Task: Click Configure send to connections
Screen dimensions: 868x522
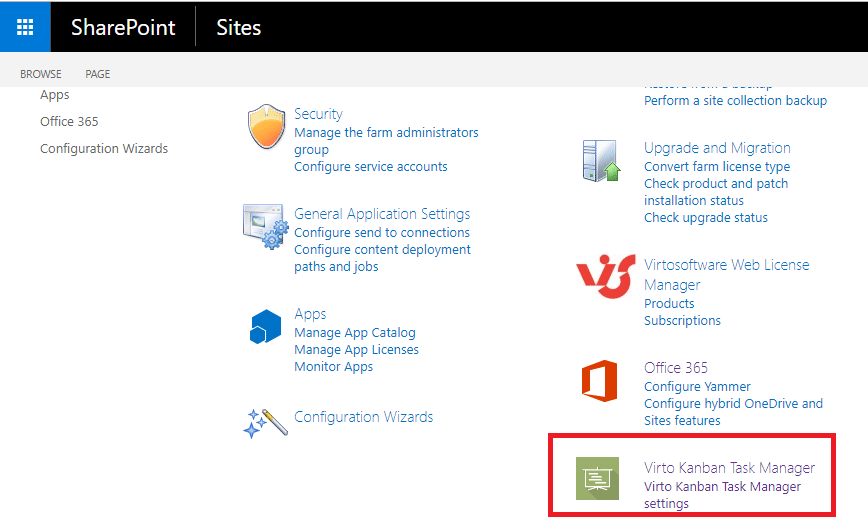Action: coord(382,232)
